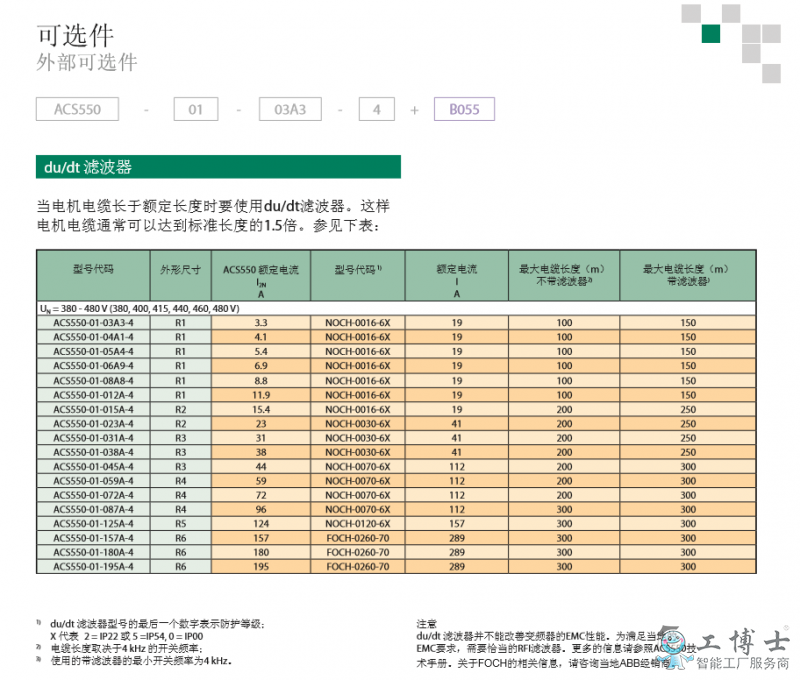The width and height of the screenshot is (800, 680).
Task: Select model code "ACS550-01-072A-4"
Action: click(x=93, y=495)
